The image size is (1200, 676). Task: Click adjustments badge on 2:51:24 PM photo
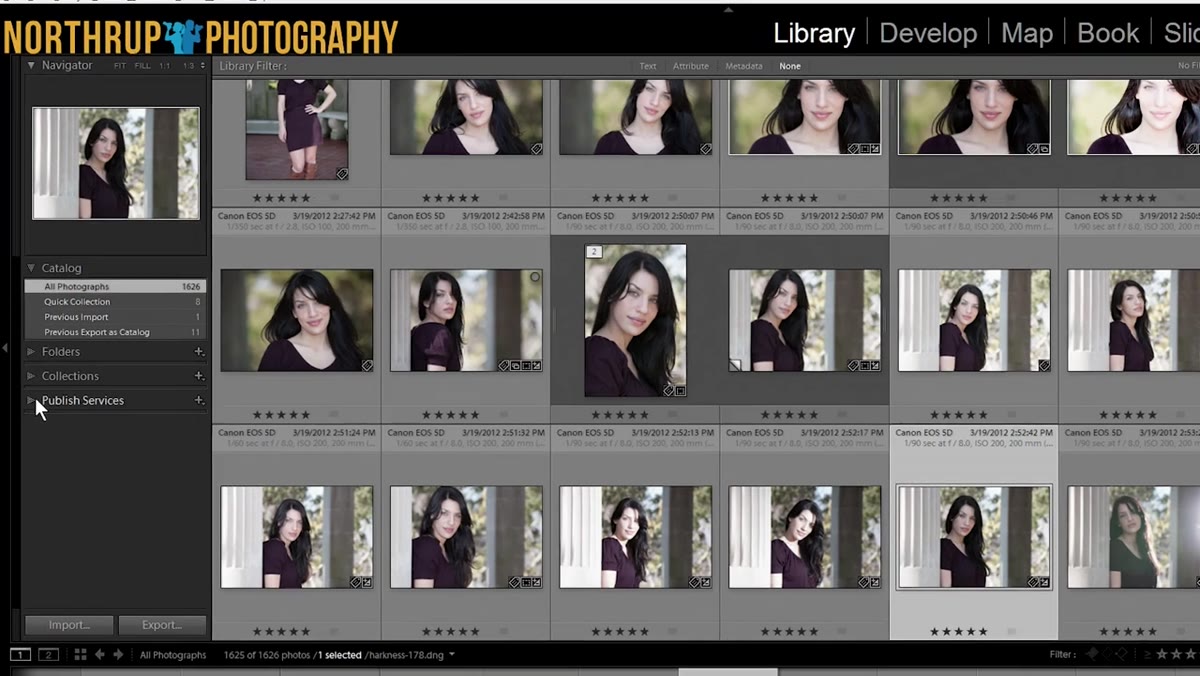pos(367,582)
